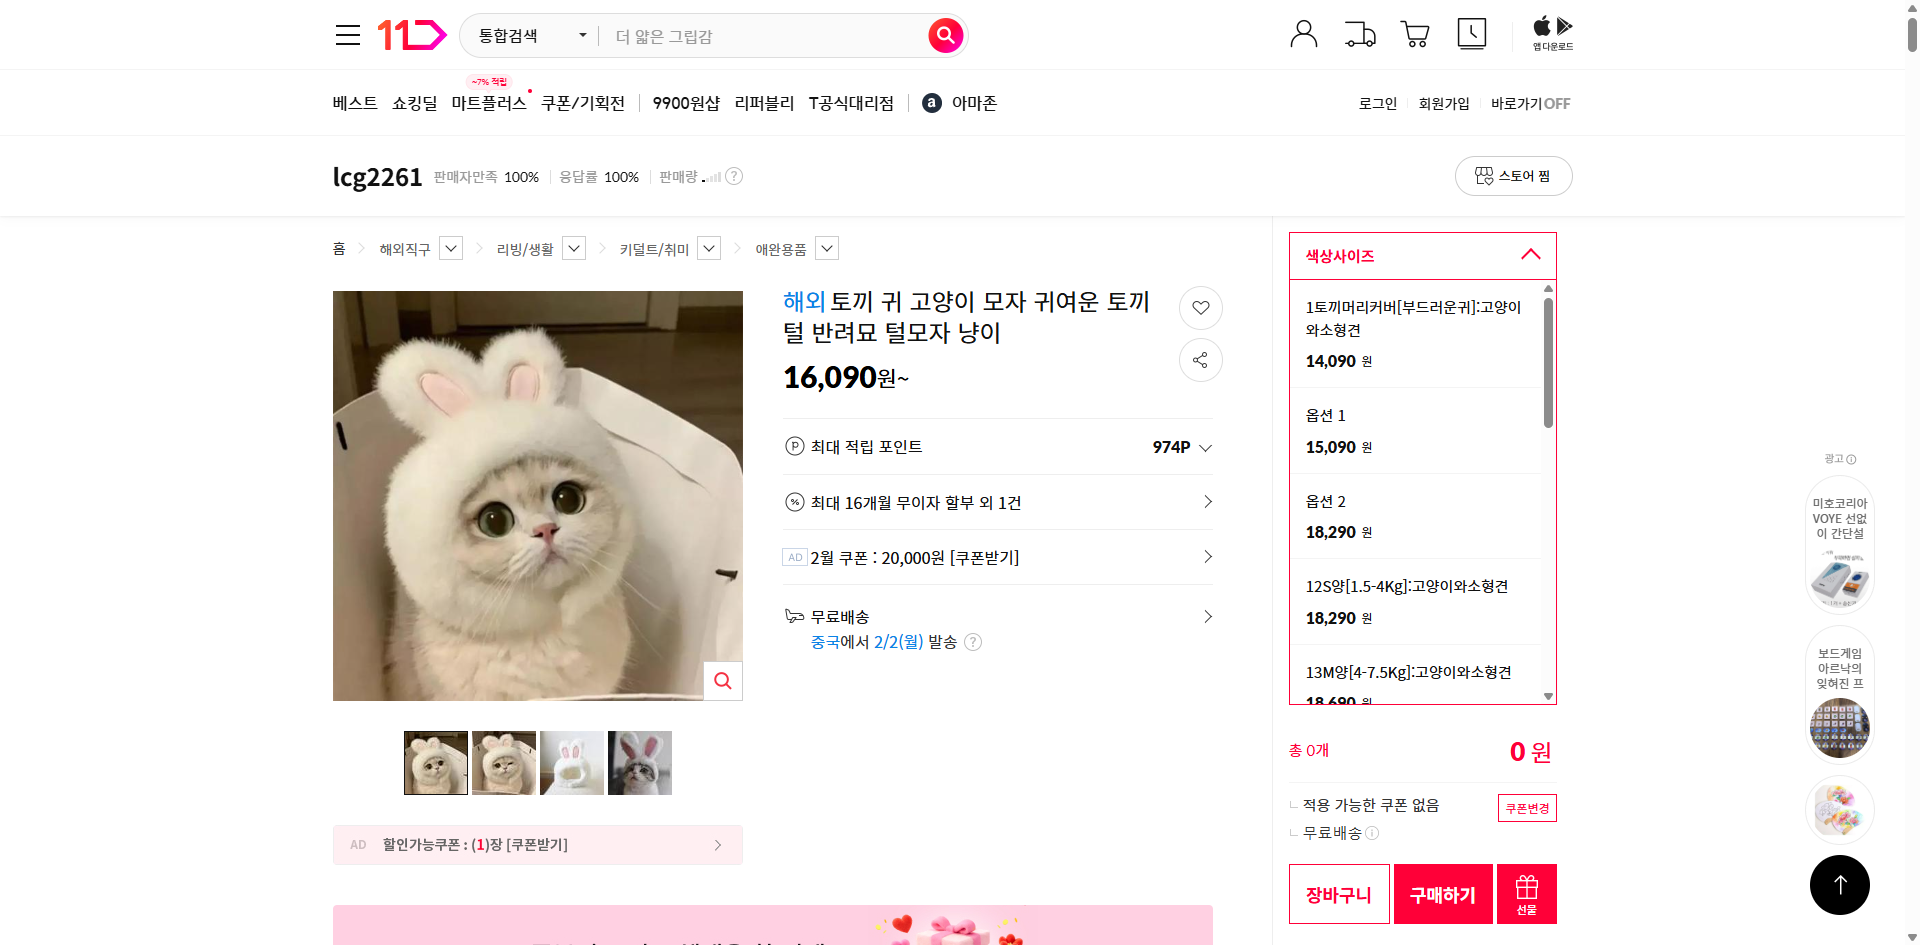Click the delivery tracking icon

pyautogui.click(x=1359, y=33)
